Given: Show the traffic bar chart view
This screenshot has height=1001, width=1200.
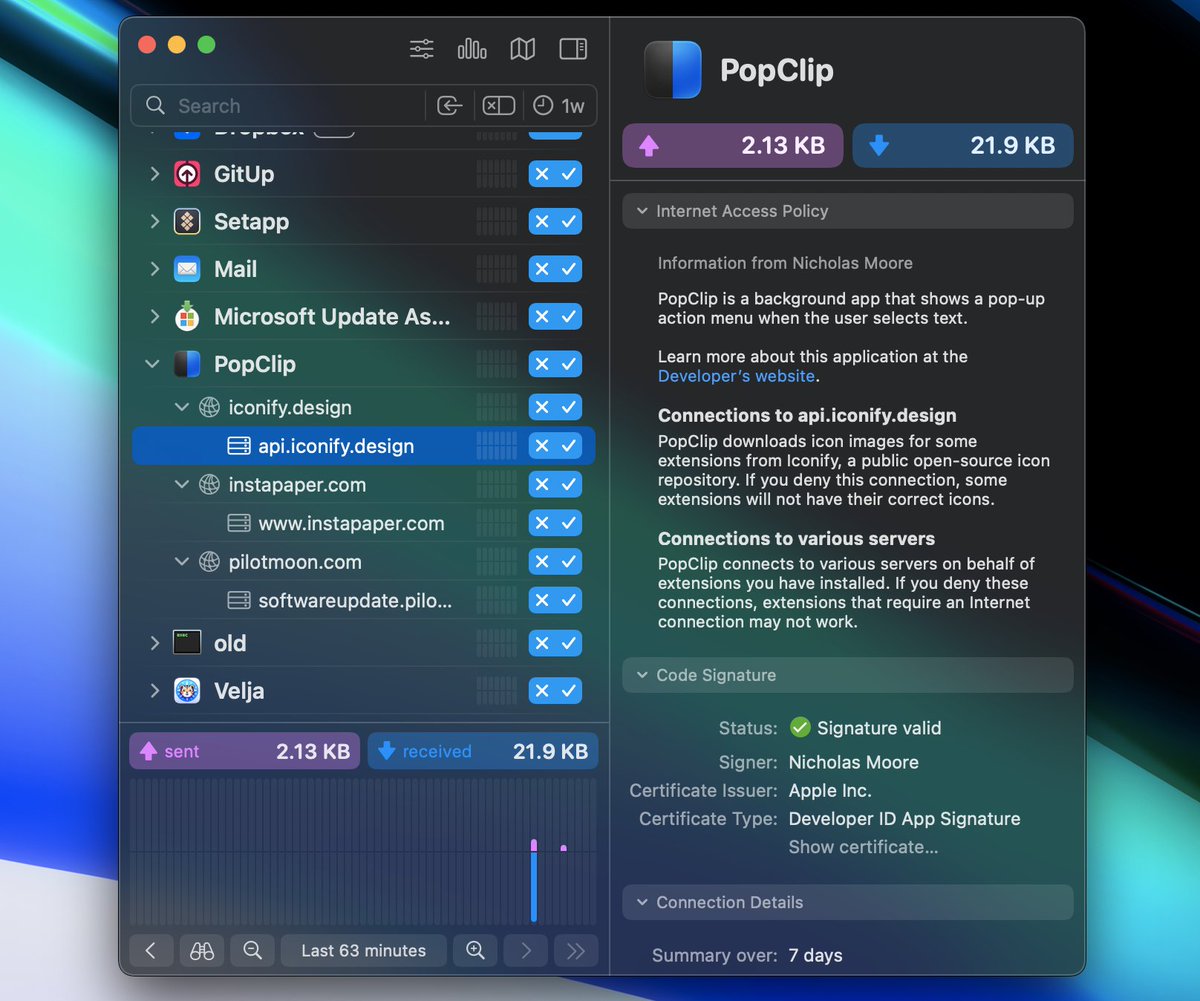Looking at the screenshot, I should [472, 48].
